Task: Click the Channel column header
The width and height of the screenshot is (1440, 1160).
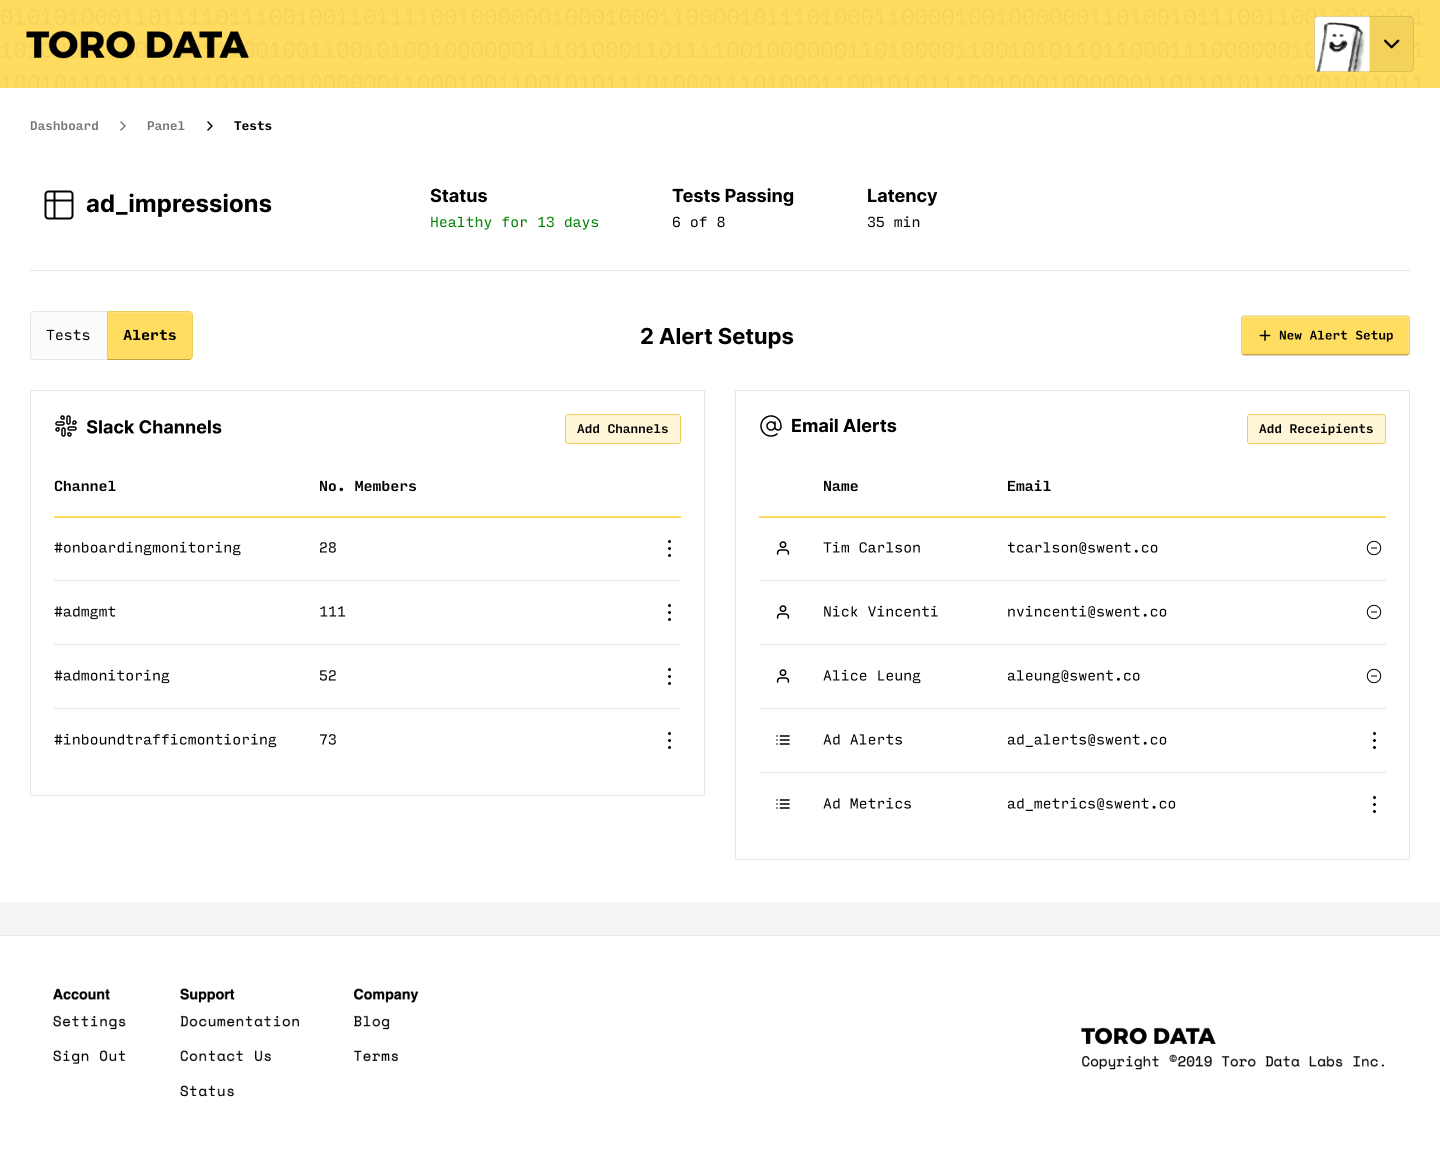Action: point(85,486)
